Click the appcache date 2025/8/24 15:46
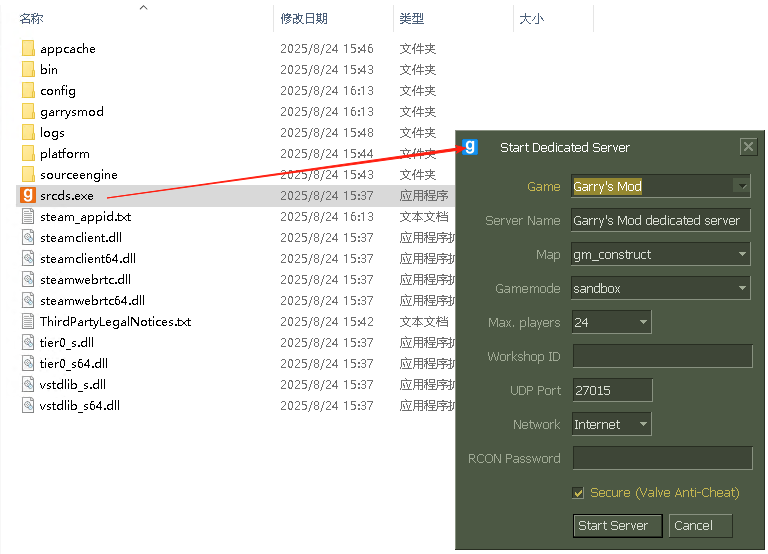 point(327,48)
